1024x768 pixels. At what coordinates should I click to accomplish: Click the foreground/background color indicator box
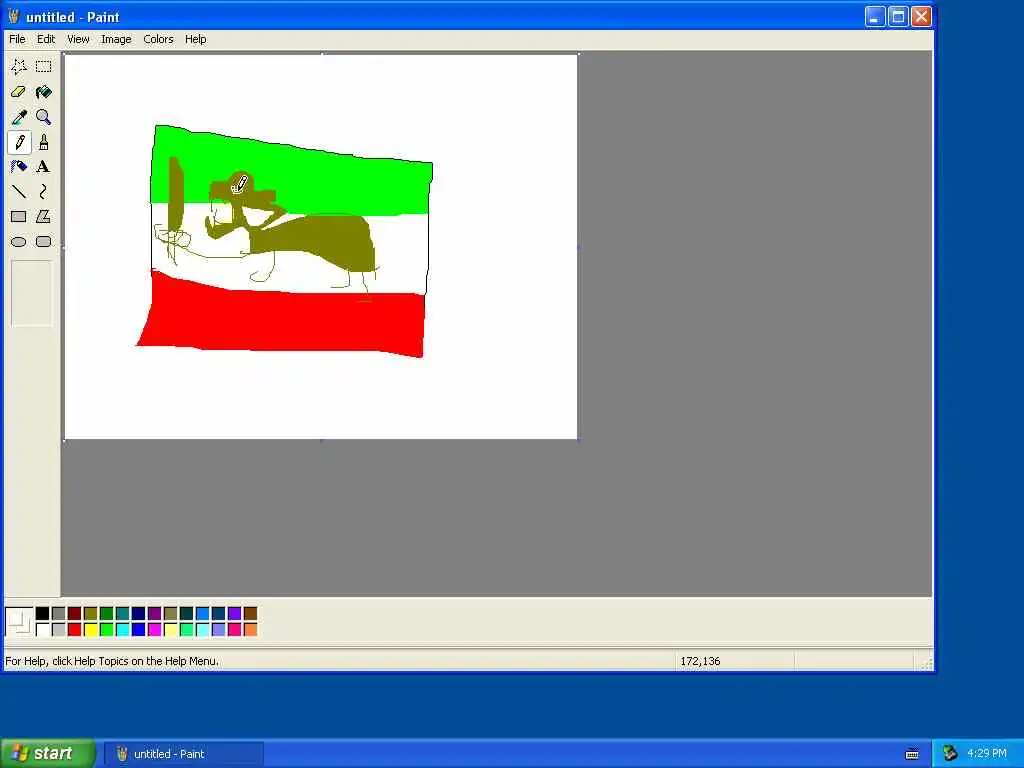pyautogui.click(x=18, y=621)
